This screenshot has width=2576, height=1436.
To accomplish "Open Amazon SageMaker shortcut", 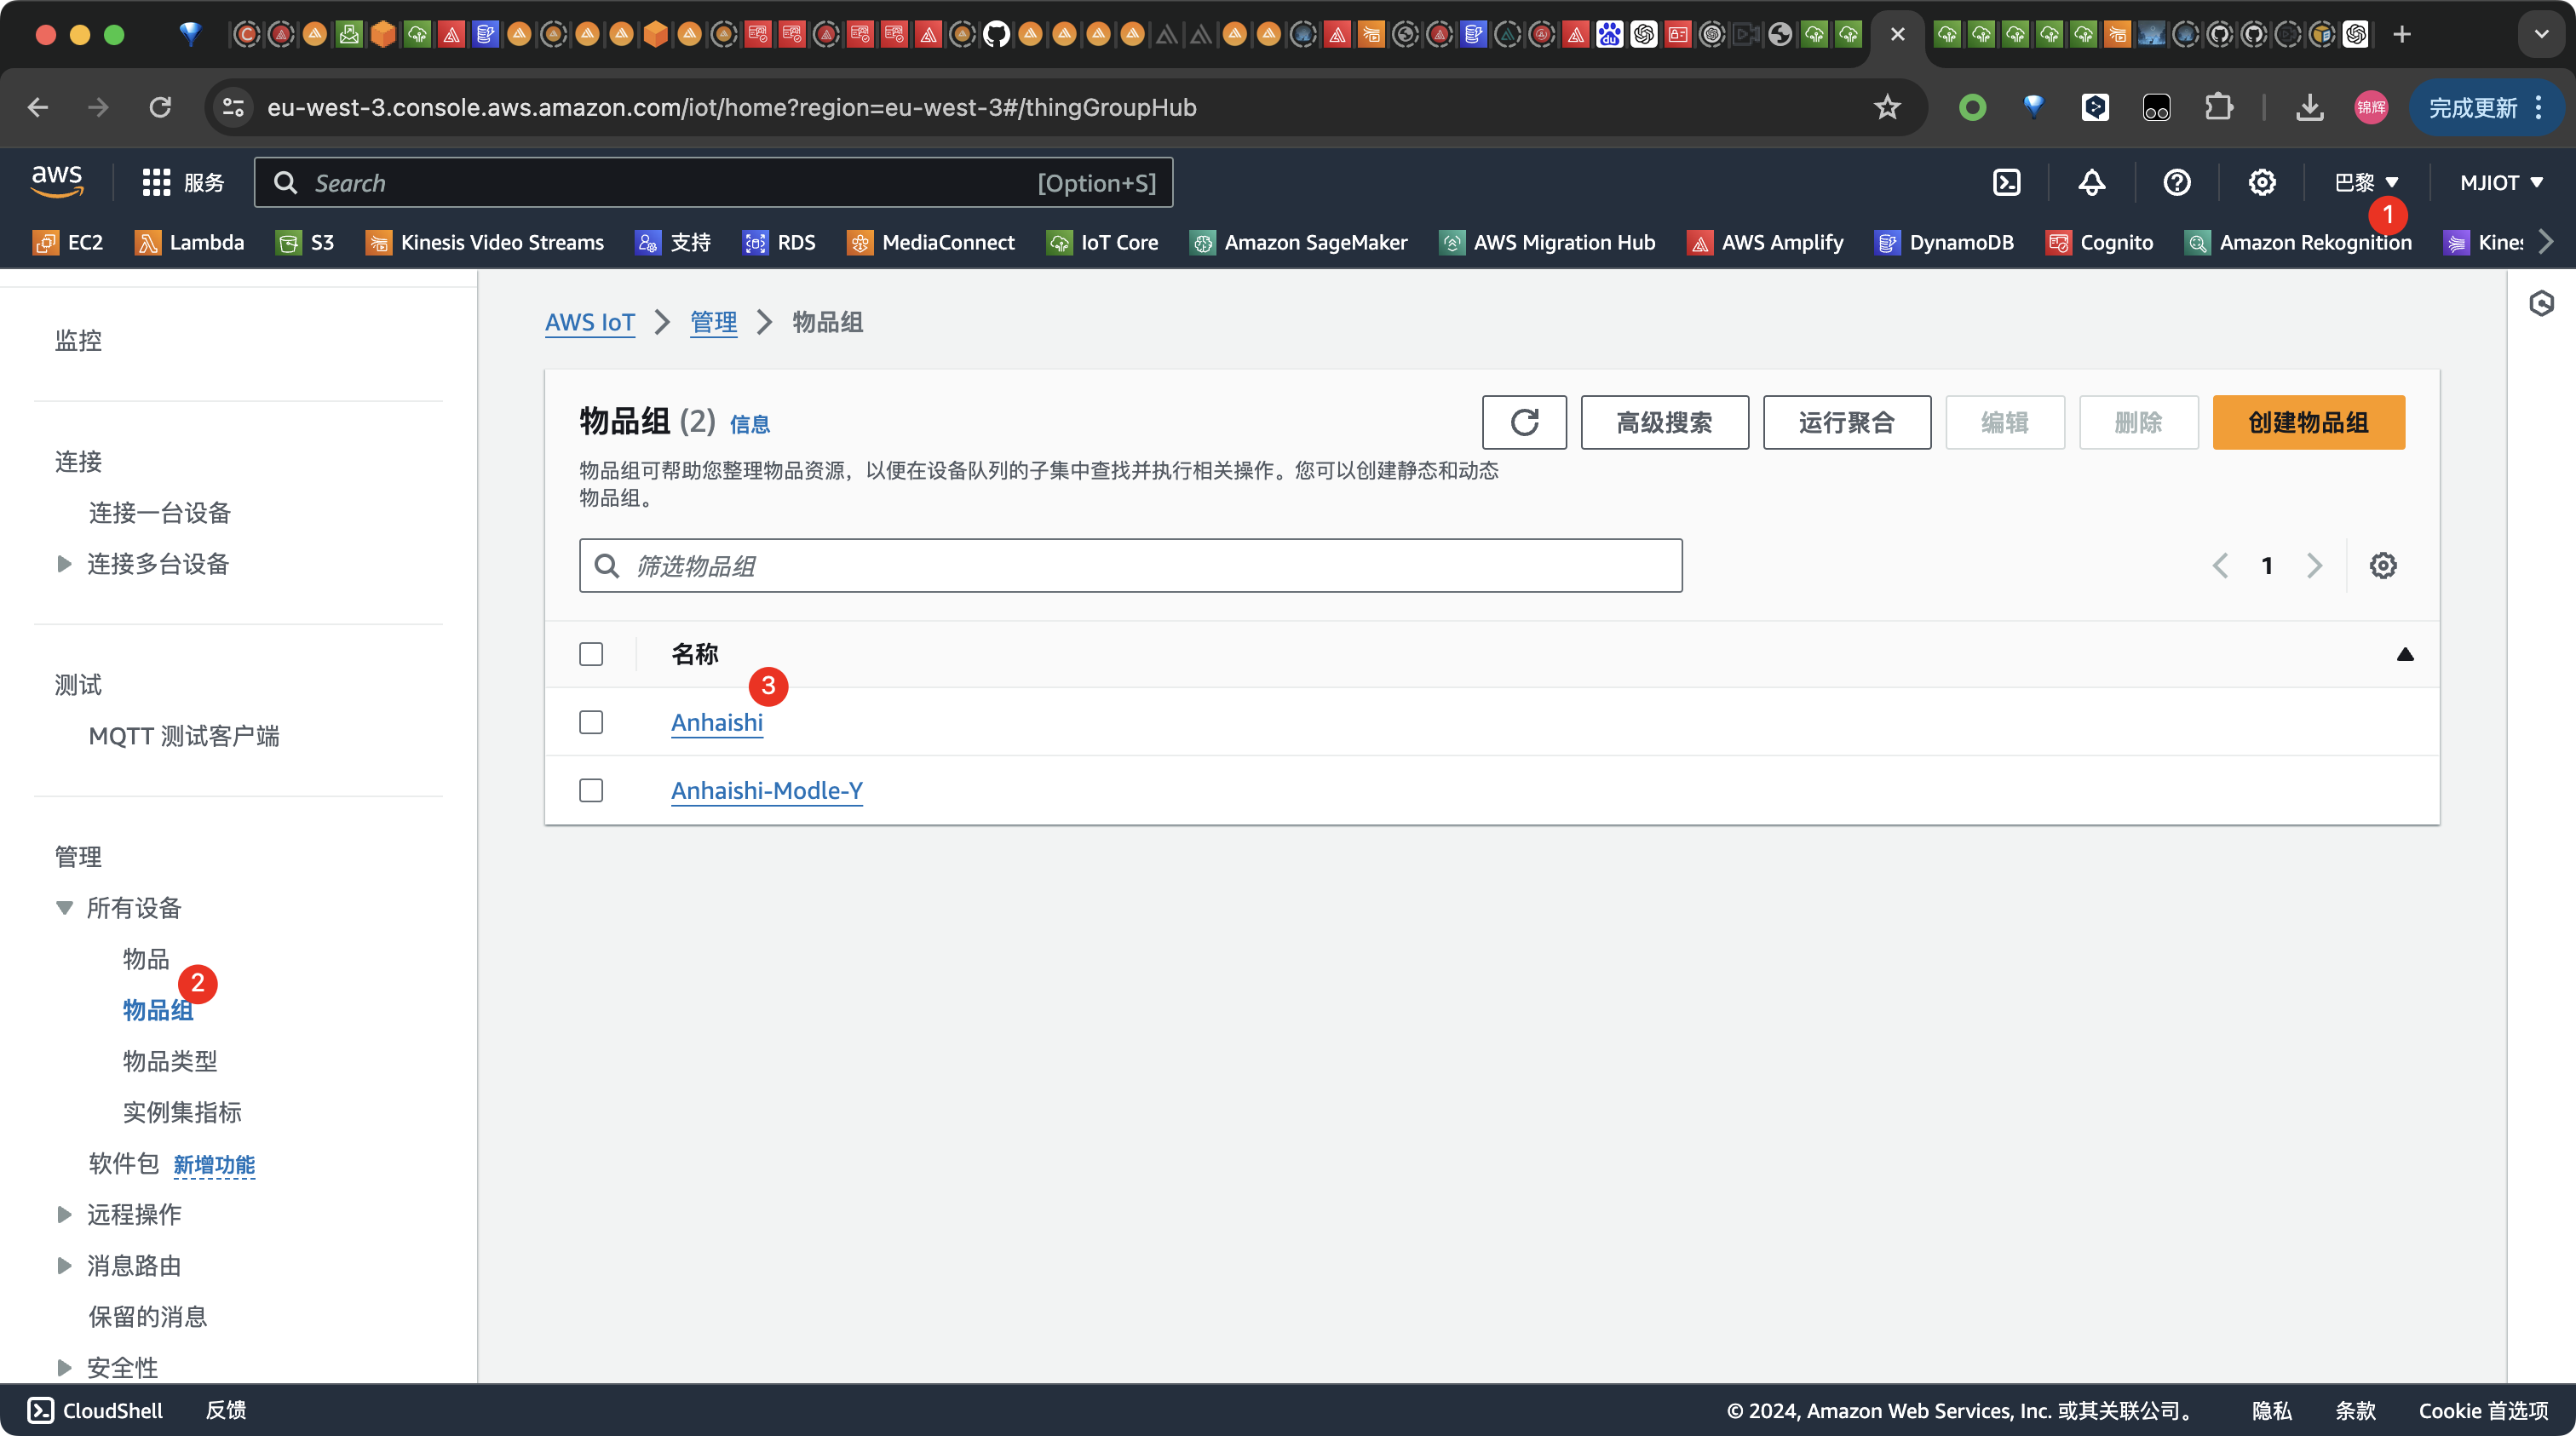I will [x=1298, y=242].
